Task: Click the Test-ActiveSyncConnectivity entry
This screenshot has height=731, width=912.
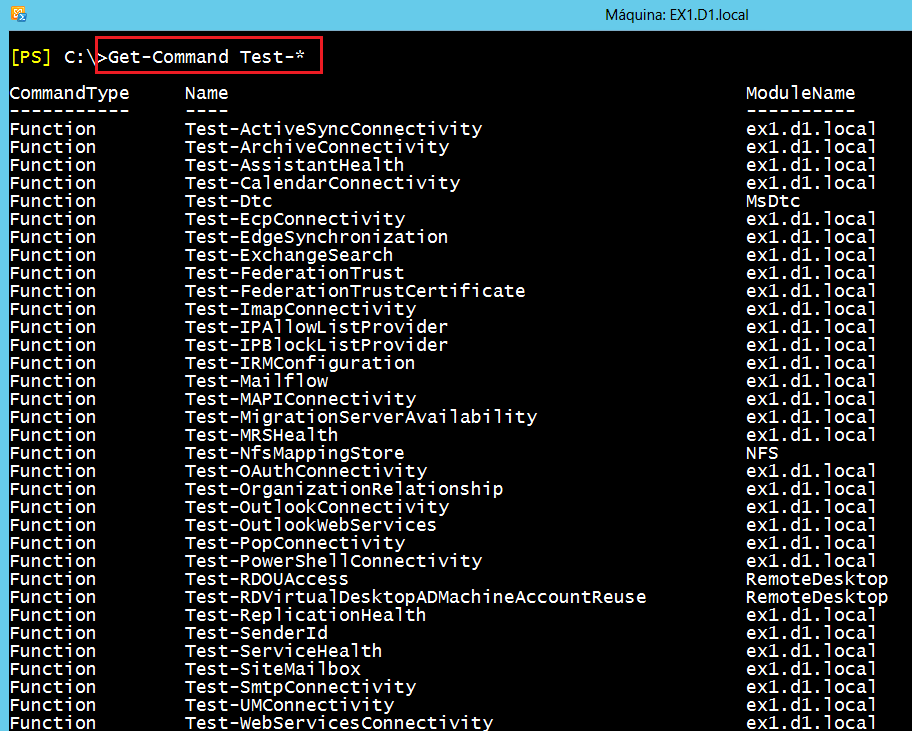Action: point(333,128)
